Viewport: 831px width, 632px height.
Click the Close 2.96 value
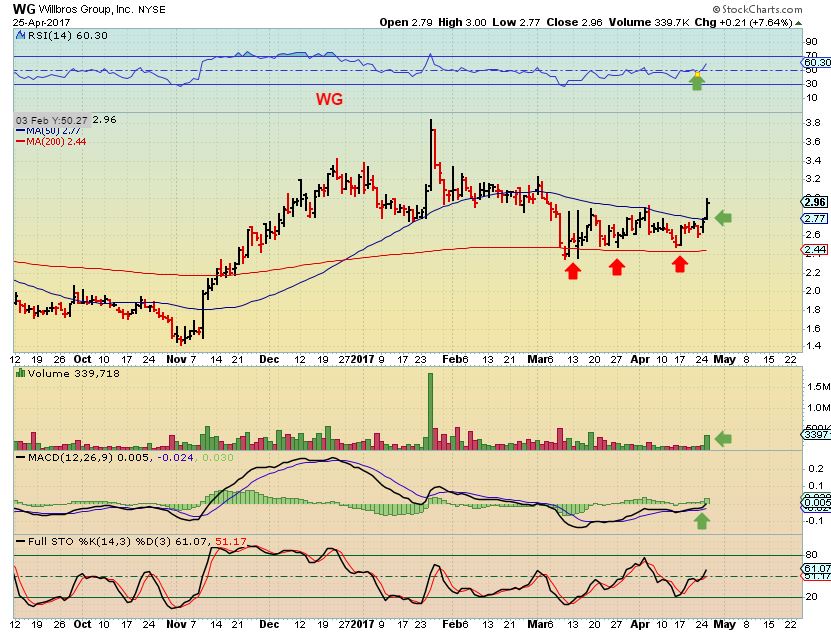[574, 22]
